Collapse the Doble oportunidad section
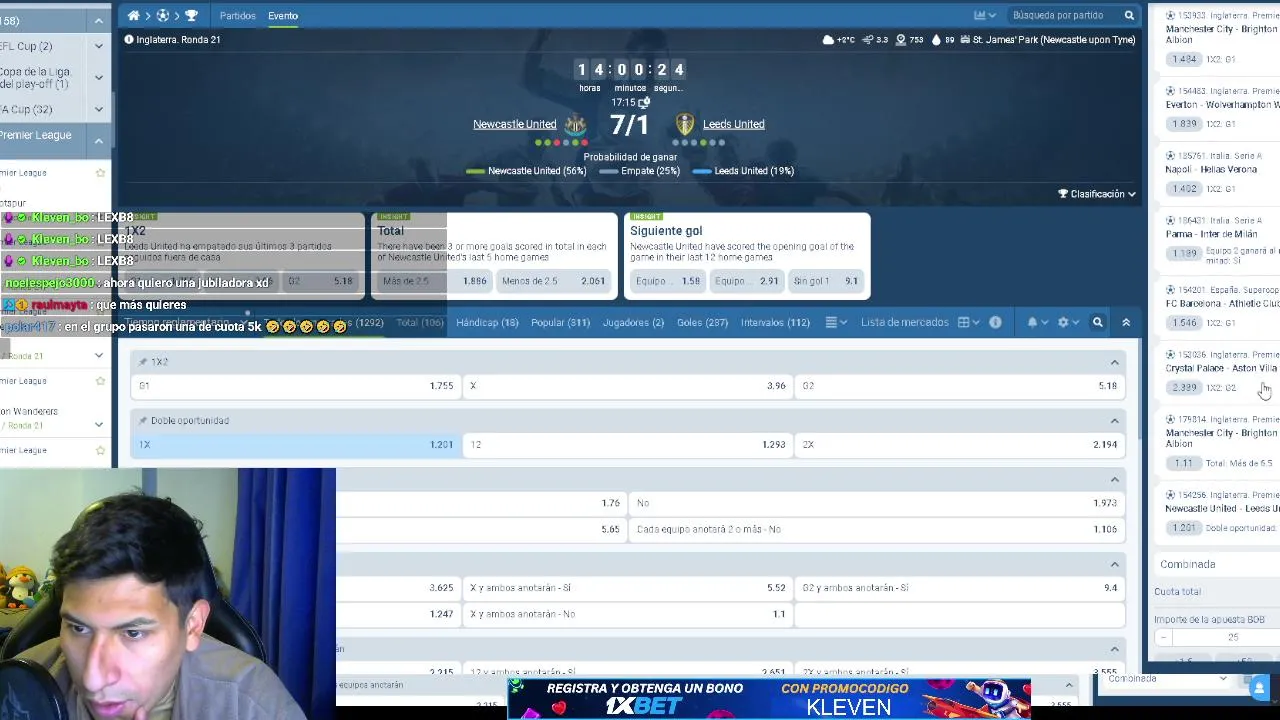Image resolution: width=1280 pixels, height=720 pixels. (1114, 421)
